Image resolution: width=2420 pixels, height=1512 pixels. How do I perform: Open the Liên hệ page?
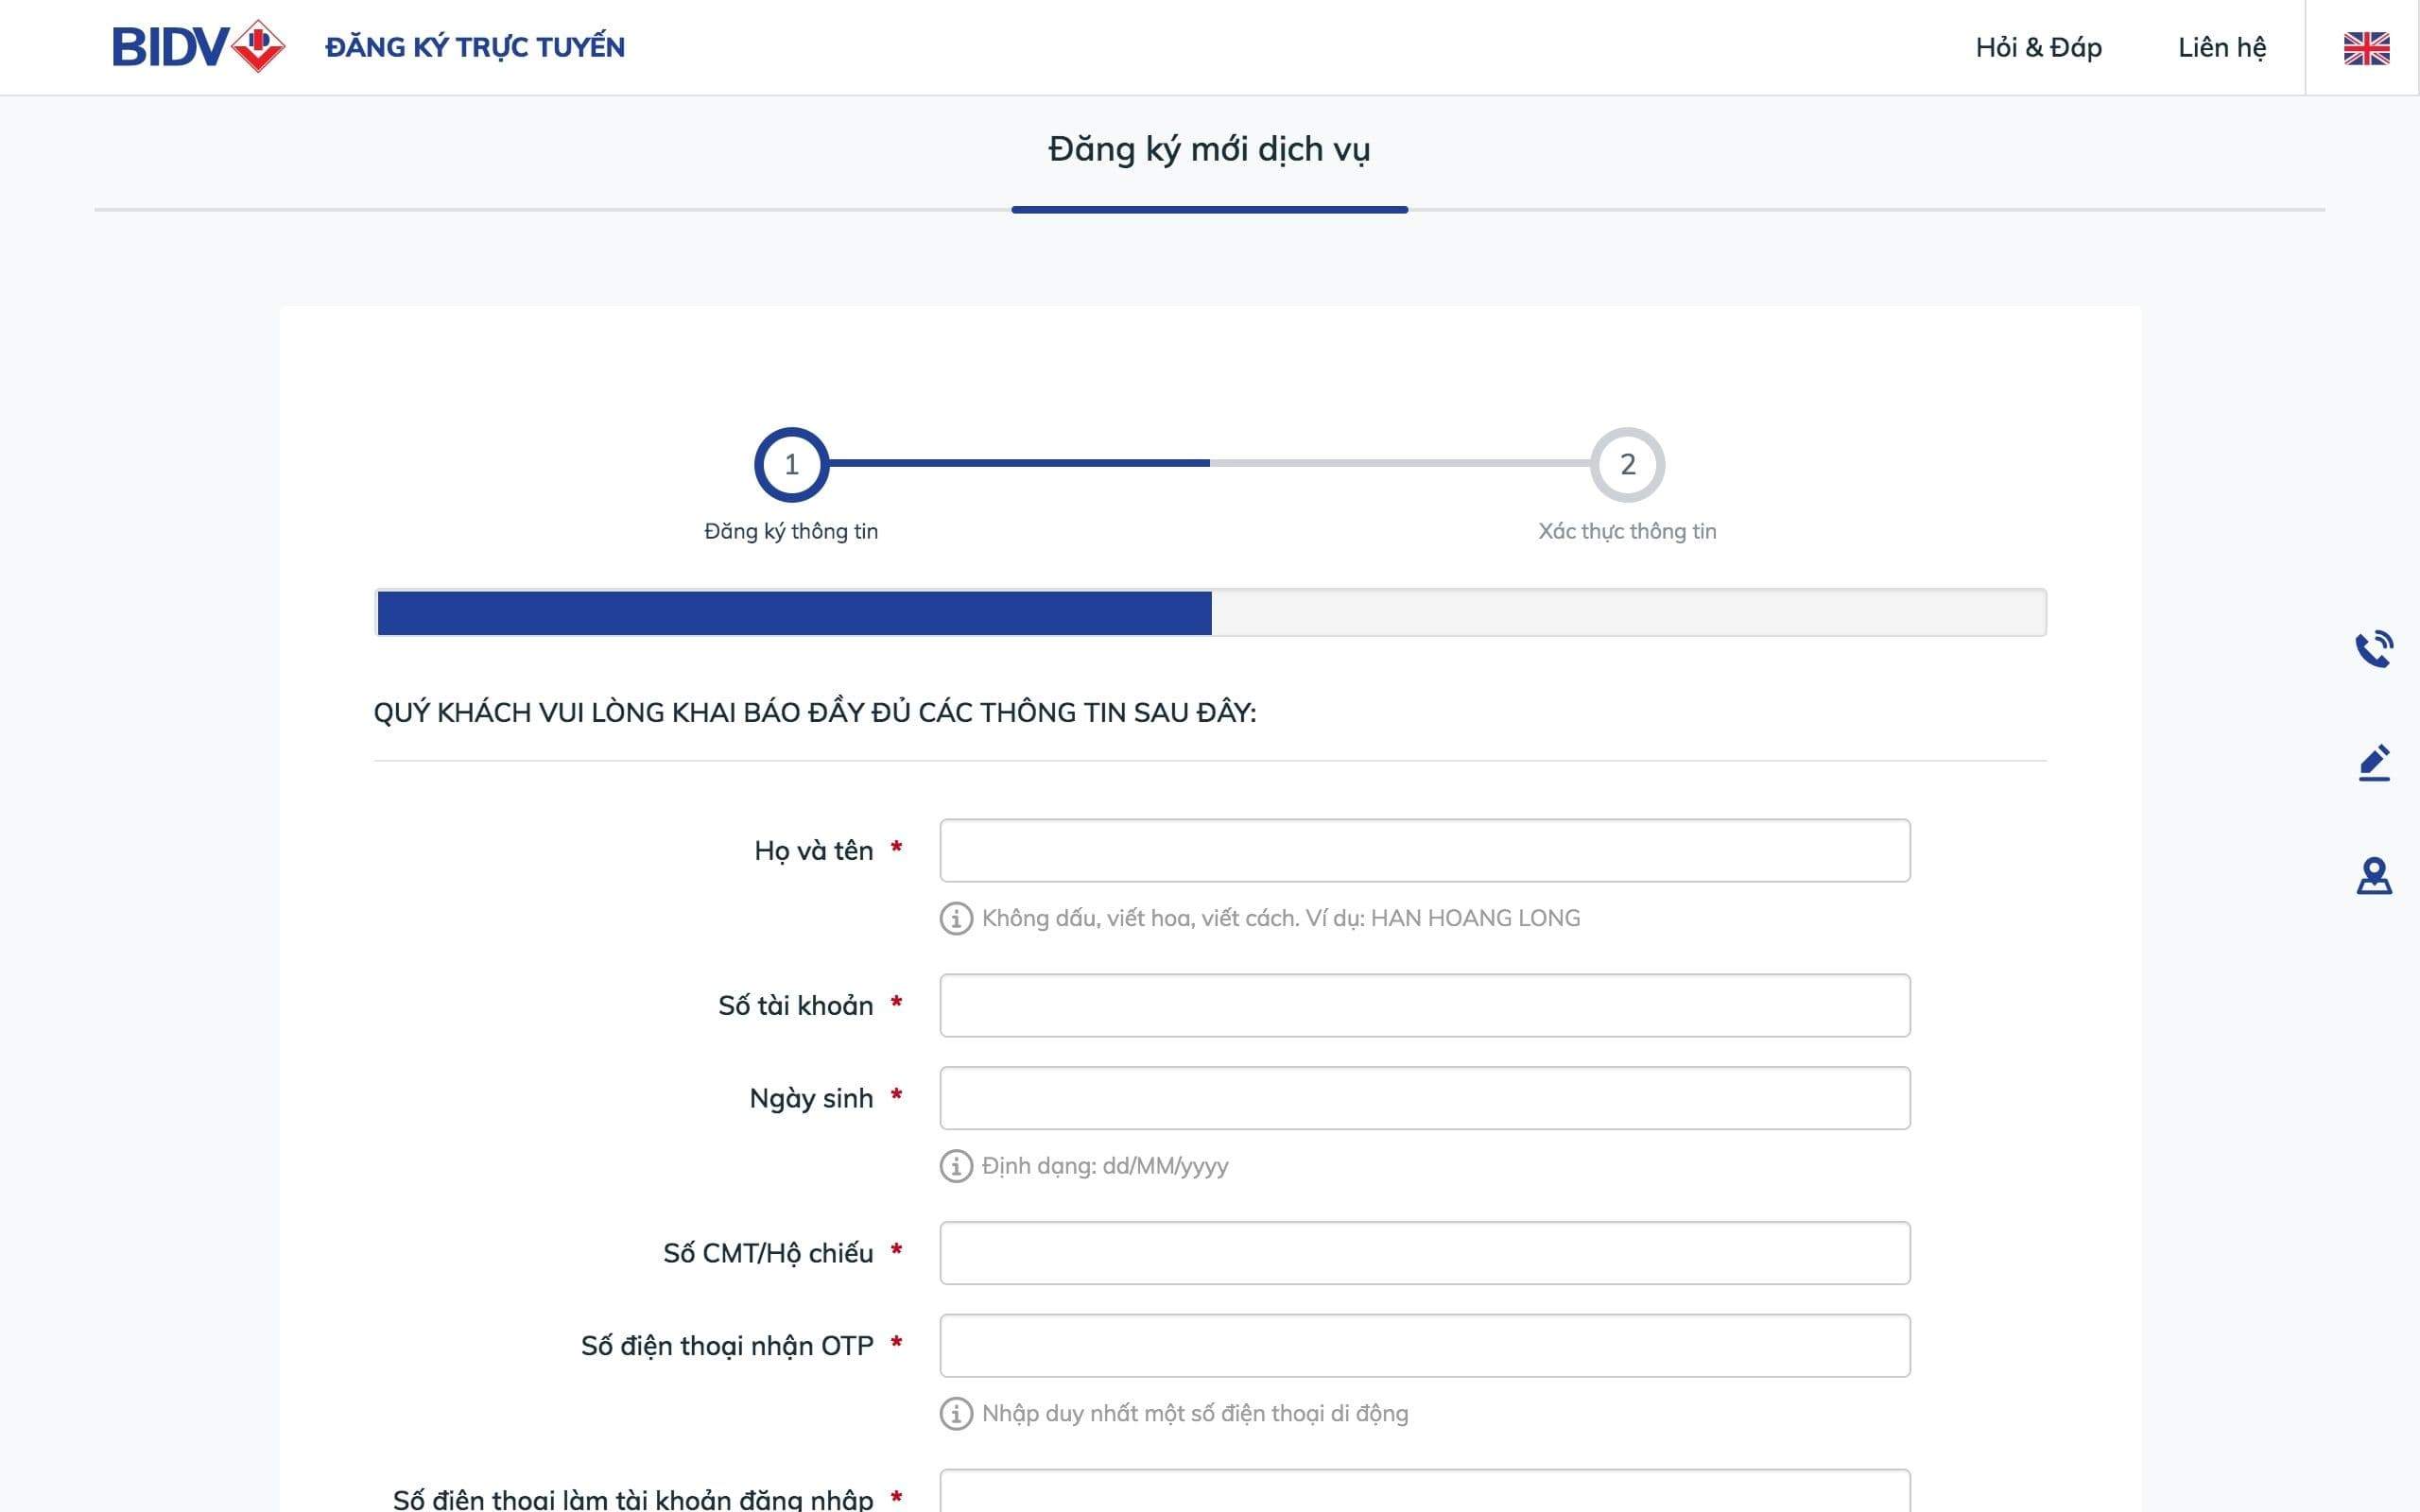click(x=2221, y=47)
